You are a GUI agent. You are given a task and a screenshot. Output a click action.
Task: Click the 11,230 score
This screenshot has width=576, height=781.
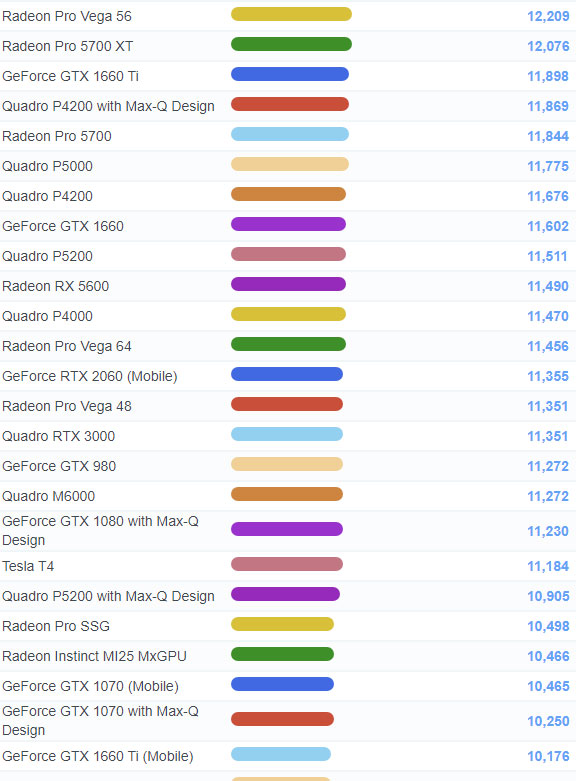click(548, 531)
